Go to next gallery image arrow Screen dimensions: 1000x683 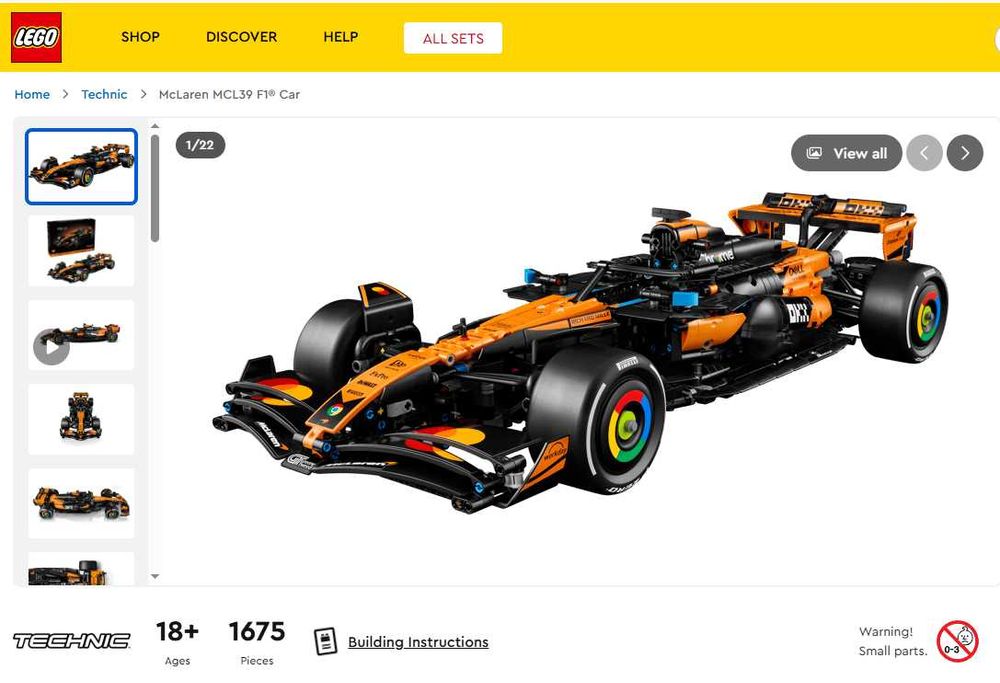[x=964, y=153]
